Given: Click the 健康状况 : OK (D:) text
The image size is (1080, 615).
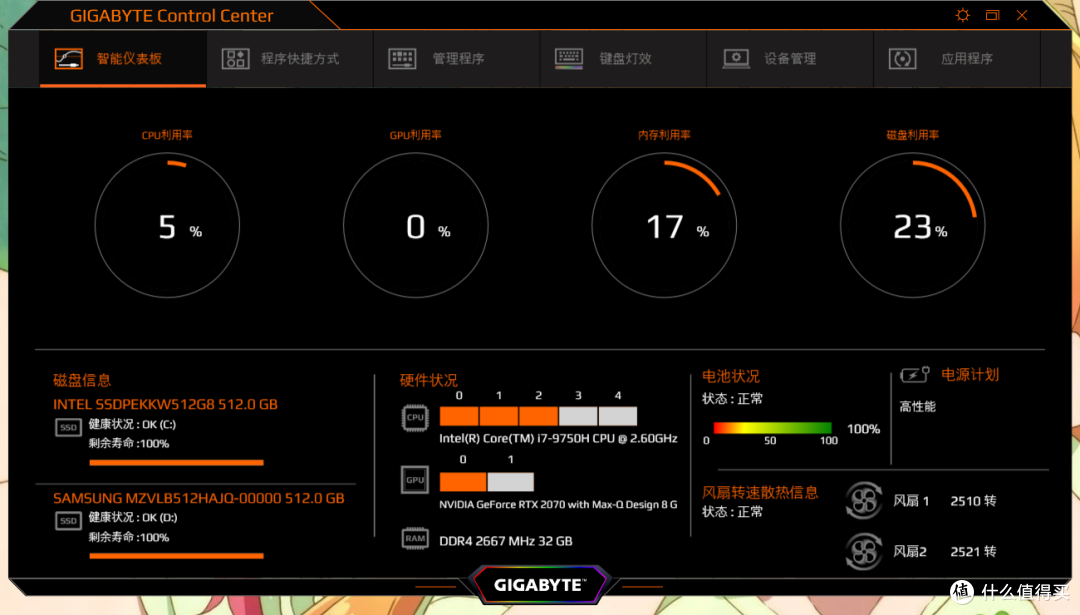Looking at the screenshot, I should [x=133, y=517].
